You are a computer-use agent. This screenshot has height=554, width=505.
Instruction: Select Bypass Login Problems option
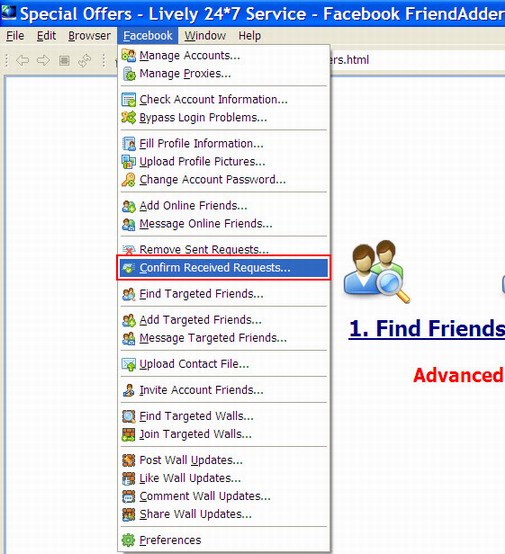pyautogui.click(x=224, y=117)
